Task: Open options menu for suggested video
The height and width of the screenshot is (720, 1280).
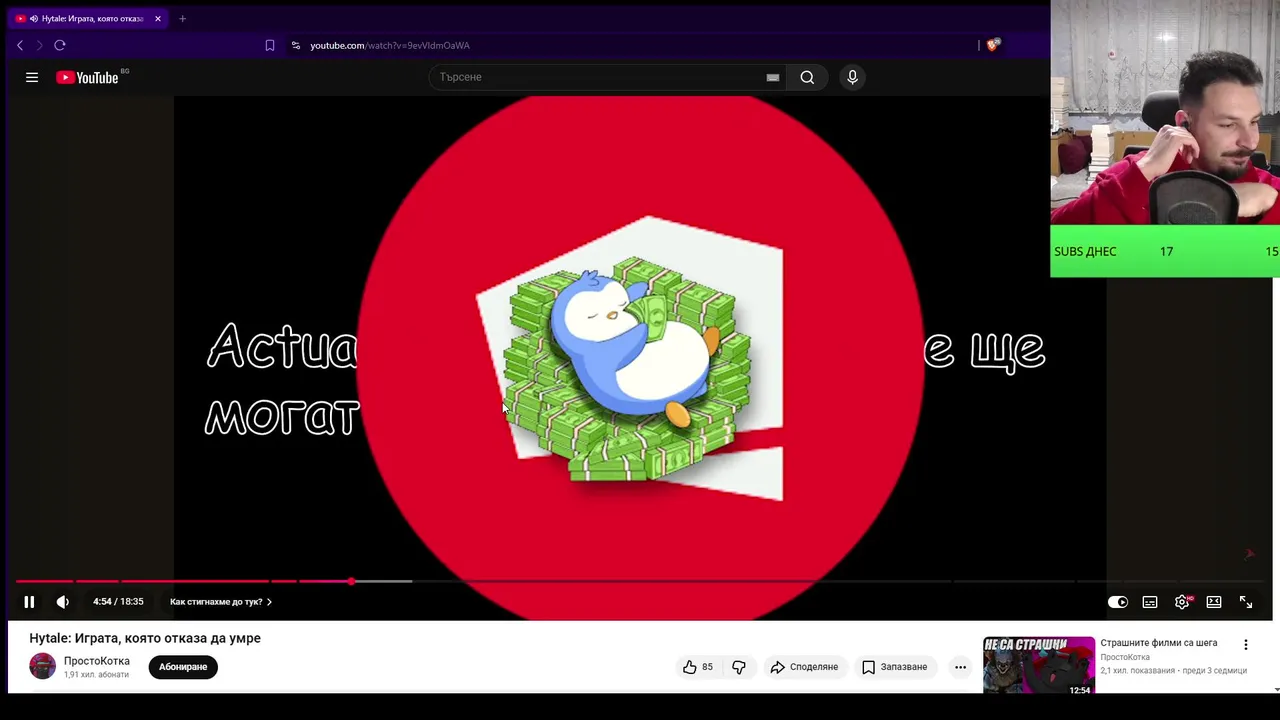Action: [1246, 645]
